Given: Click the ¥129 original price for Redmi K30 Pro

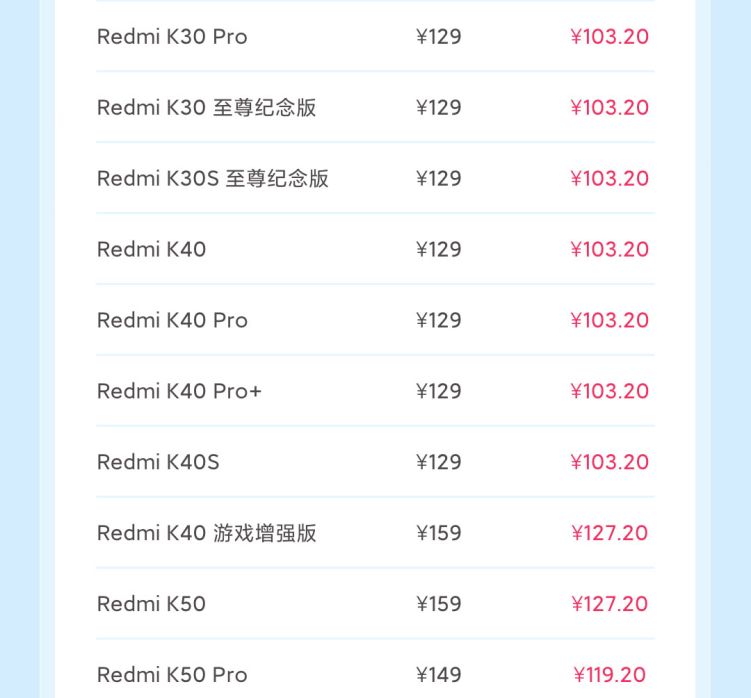Looking at the screenshot, I should 438,37.
